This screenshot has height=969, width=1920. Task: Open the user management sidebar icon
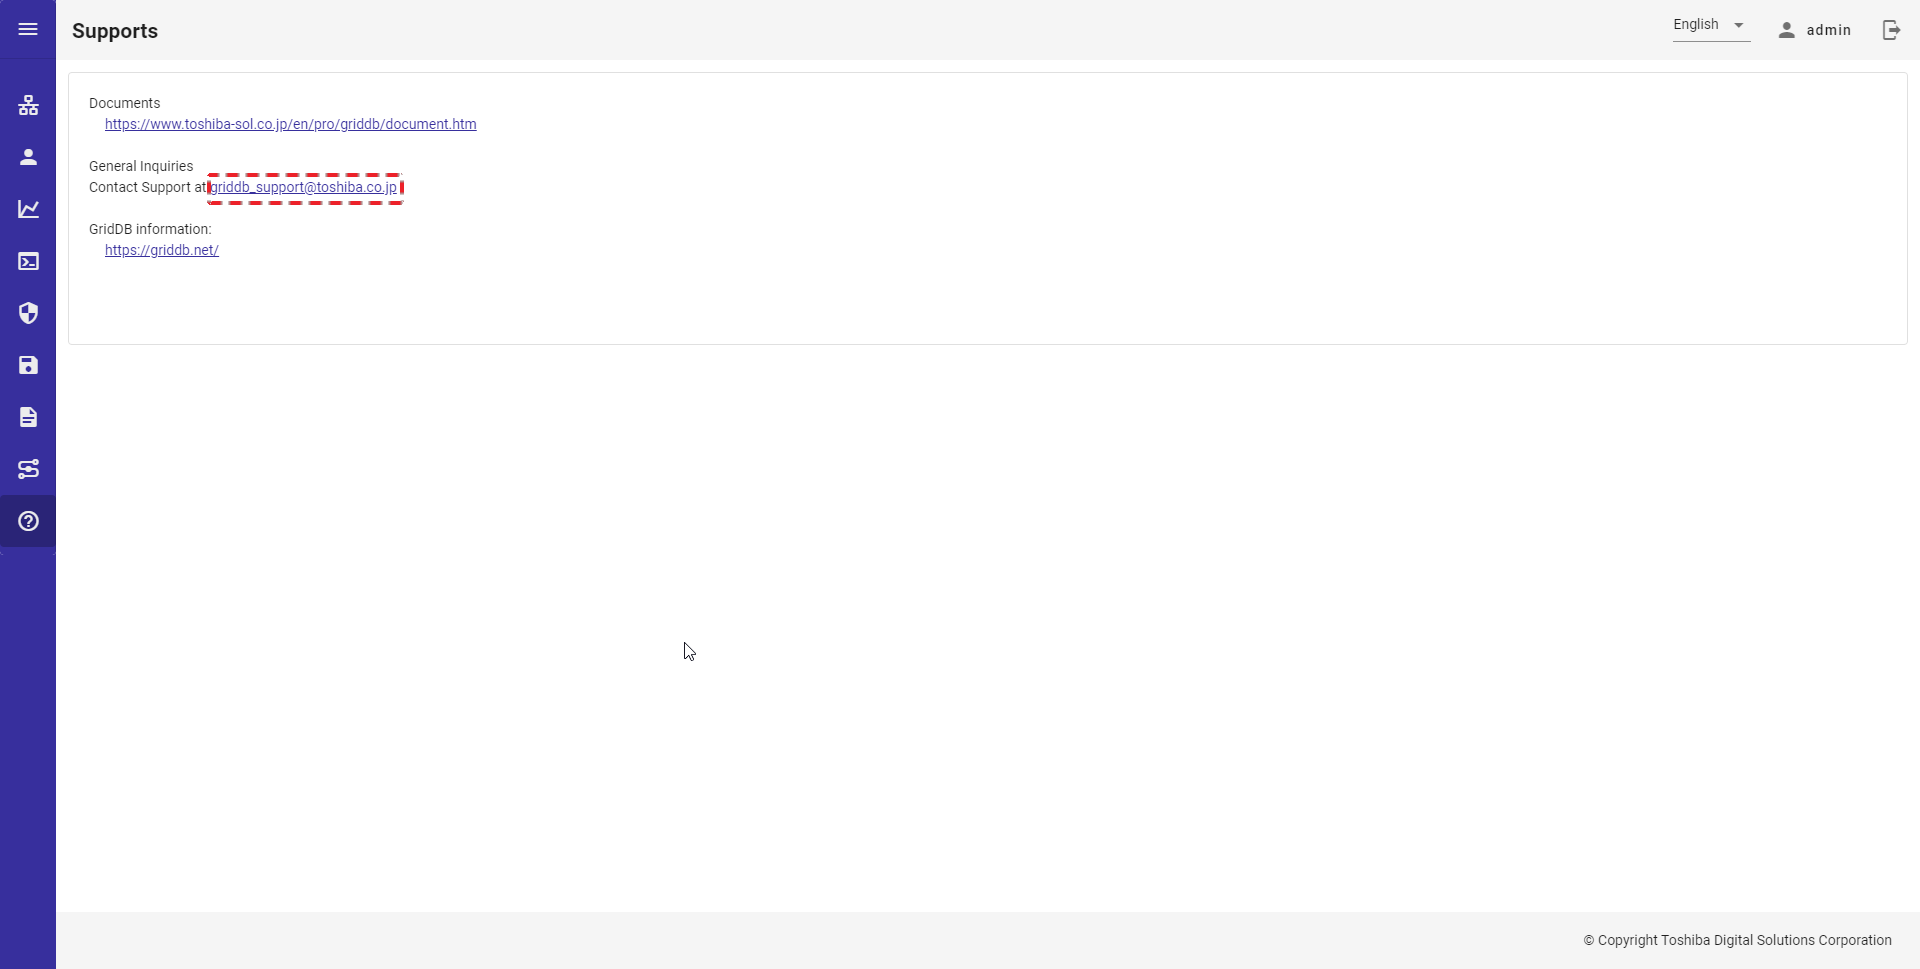pos(28,157)
